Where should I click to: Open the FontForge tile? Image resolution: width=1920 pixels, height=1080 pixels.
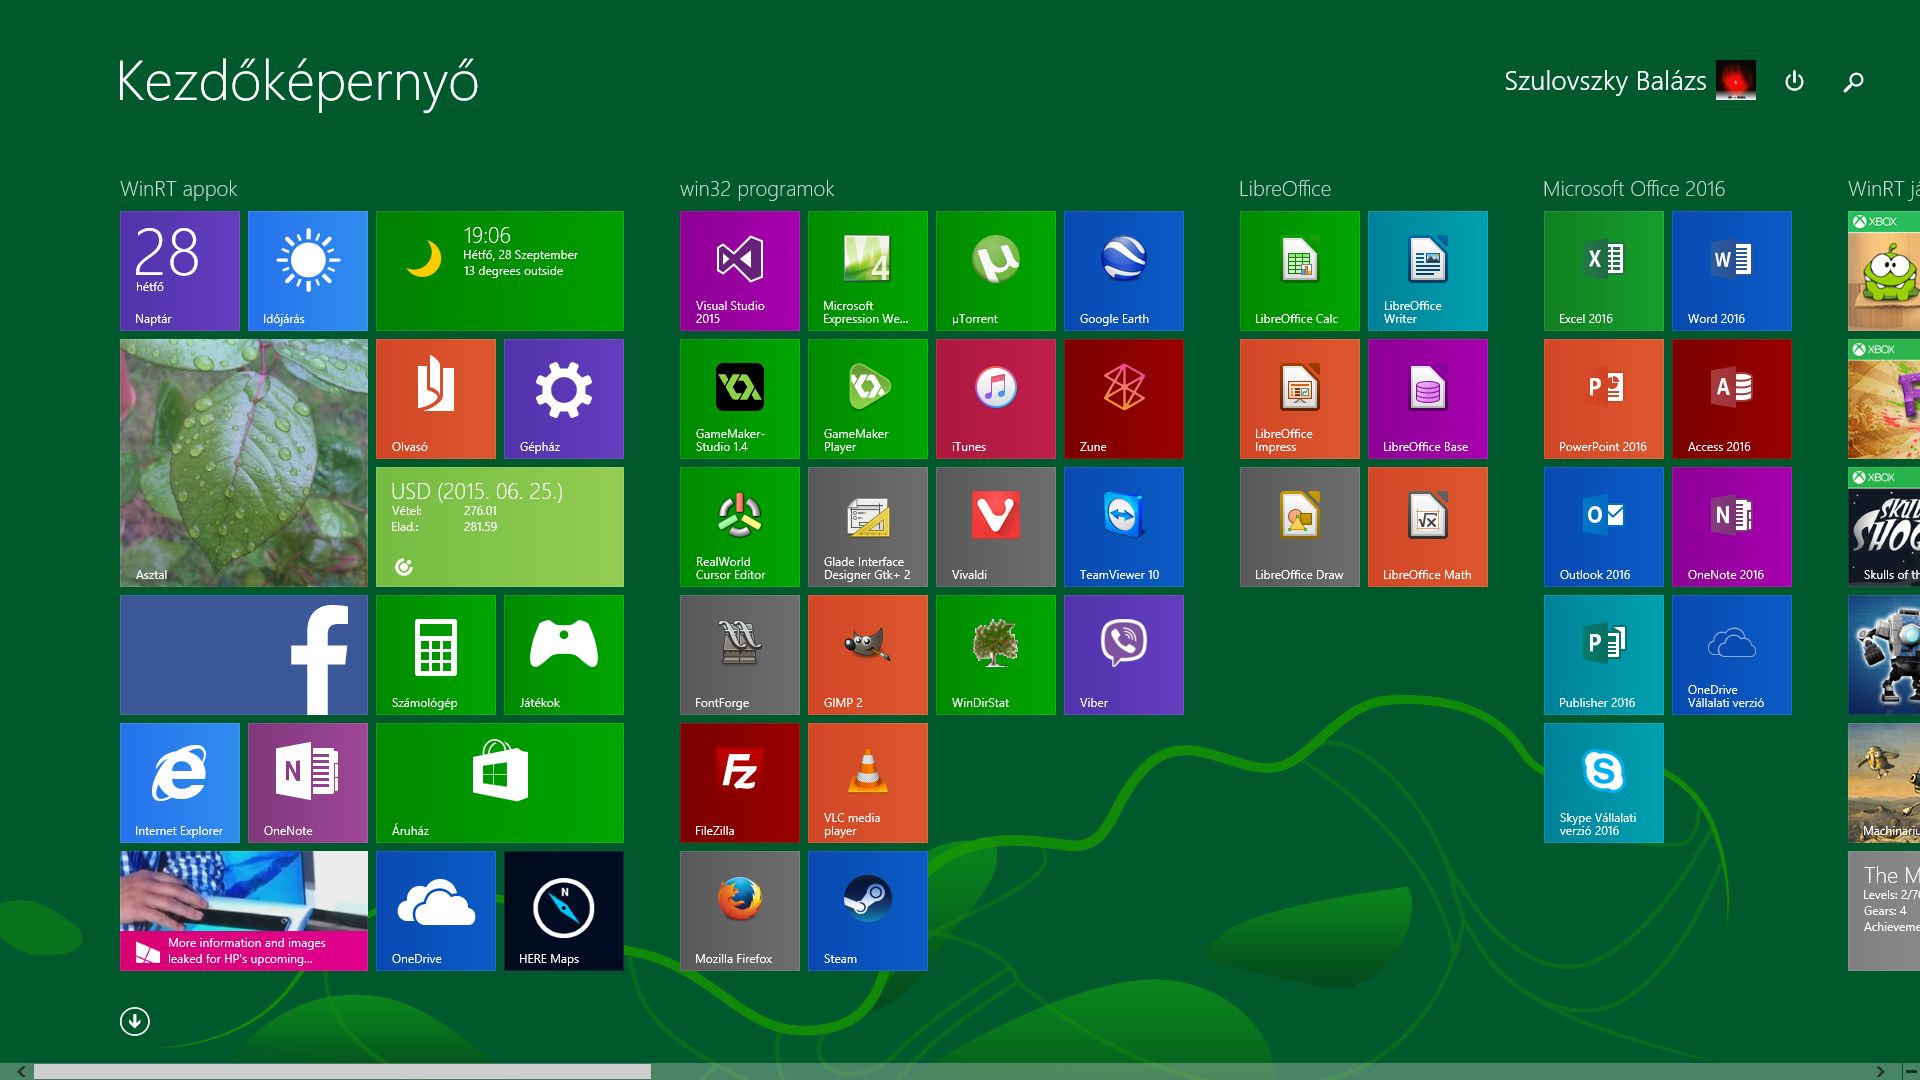[740, 655]
